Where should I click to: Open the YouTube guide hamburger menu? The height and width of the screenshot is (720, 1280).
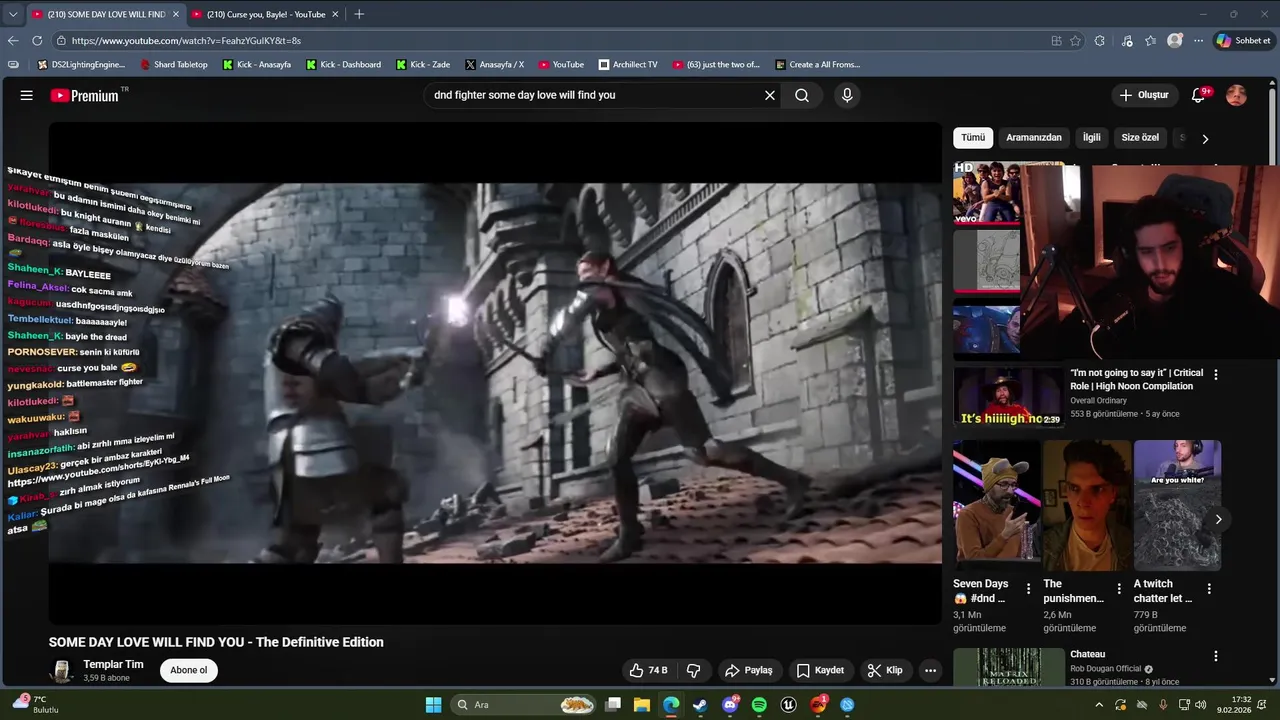27,95
